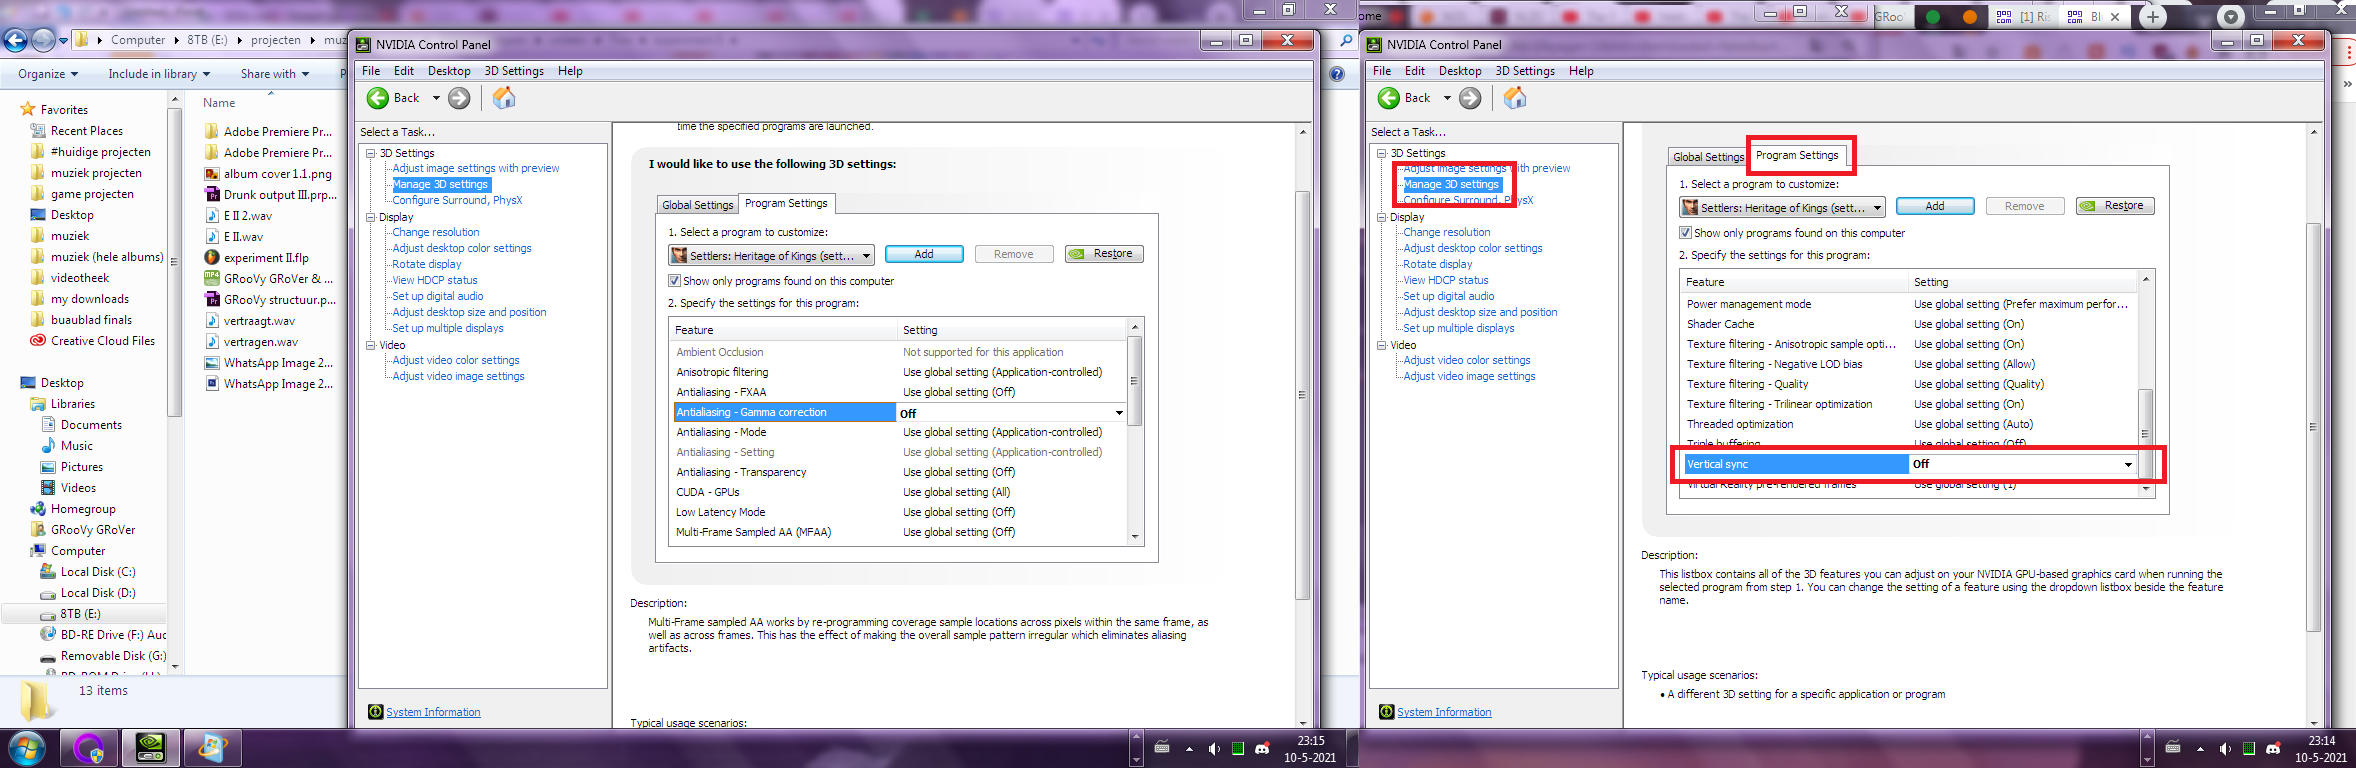Open the Windows Start orb

point(26,748)
